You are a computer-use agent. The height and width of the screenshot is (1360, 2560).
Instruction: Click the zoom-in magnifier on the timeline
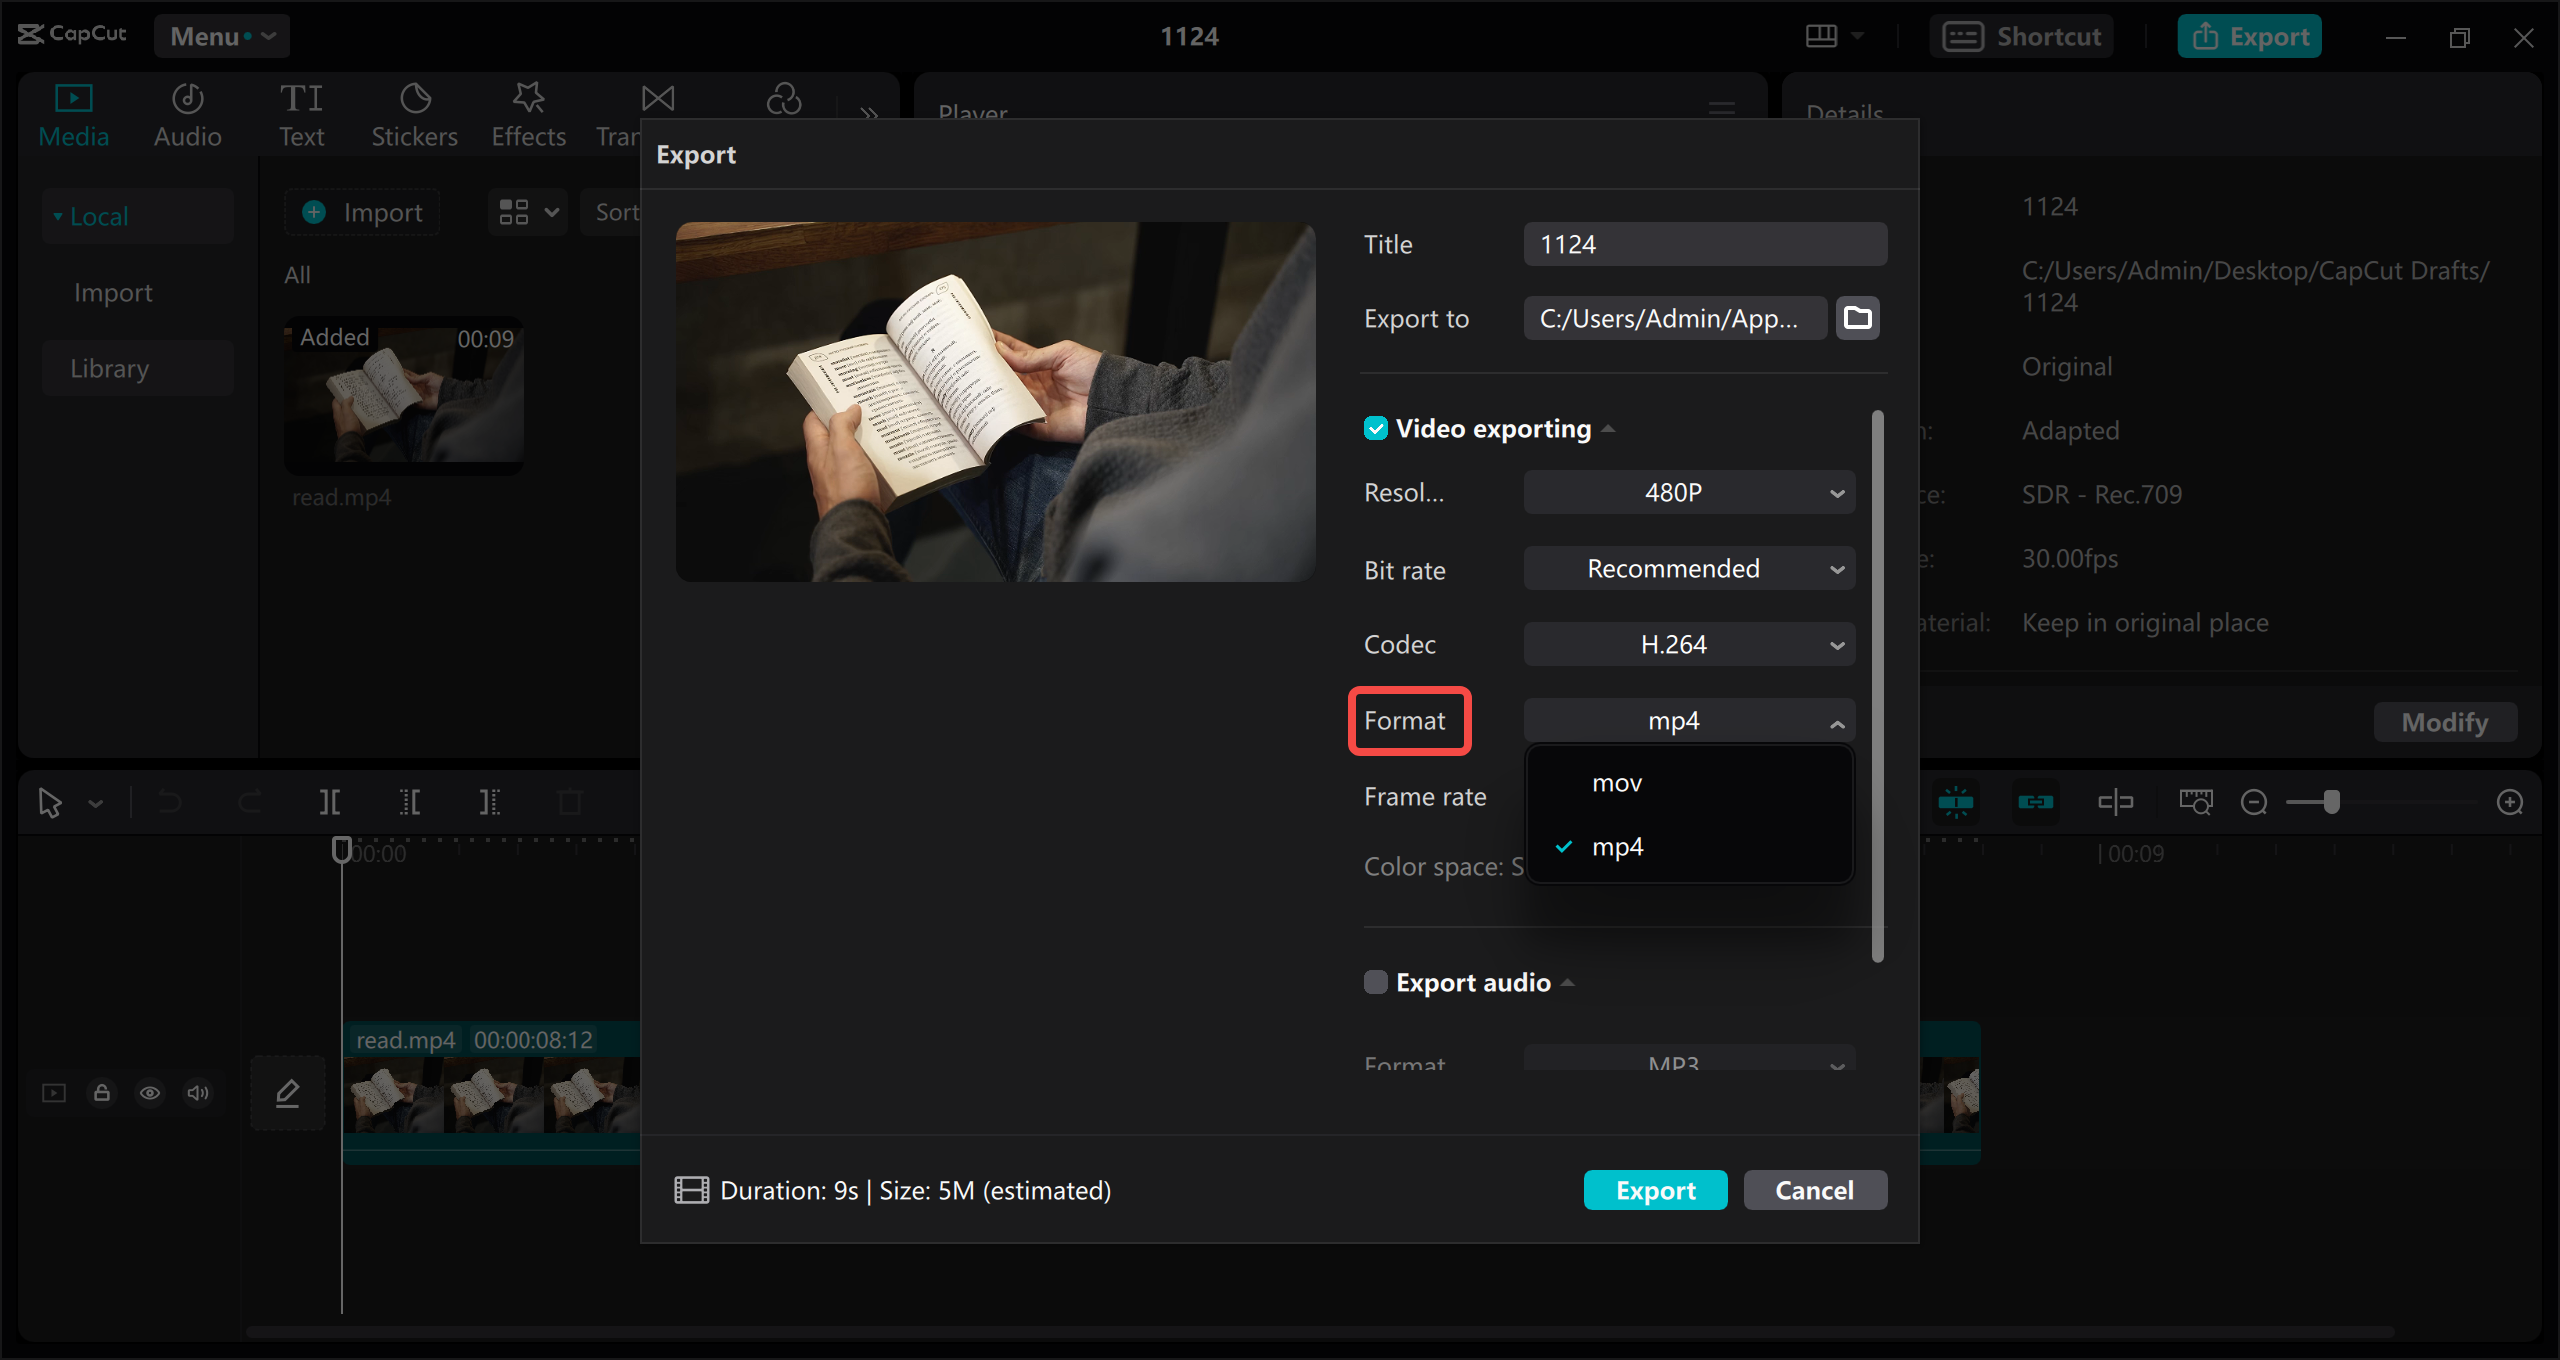(2511, 801)
